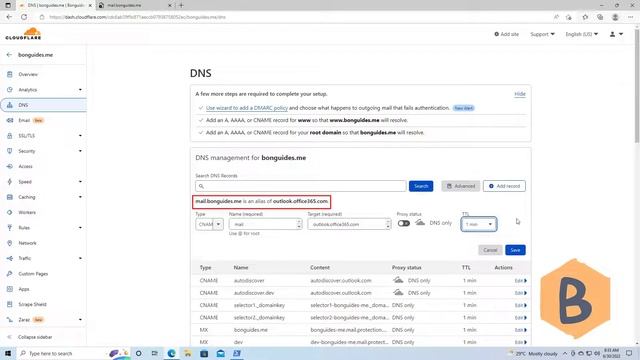Click the Name field containing mail

click(x=265, y=224)
